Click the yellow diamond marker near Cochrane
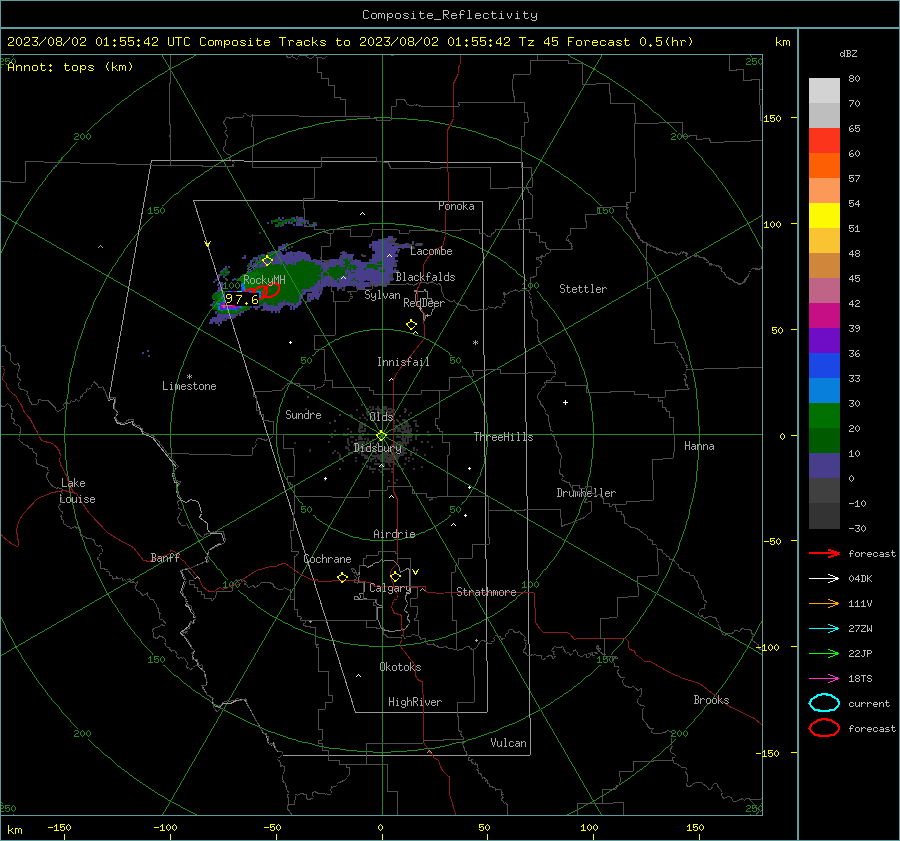 tap(343, 578)
